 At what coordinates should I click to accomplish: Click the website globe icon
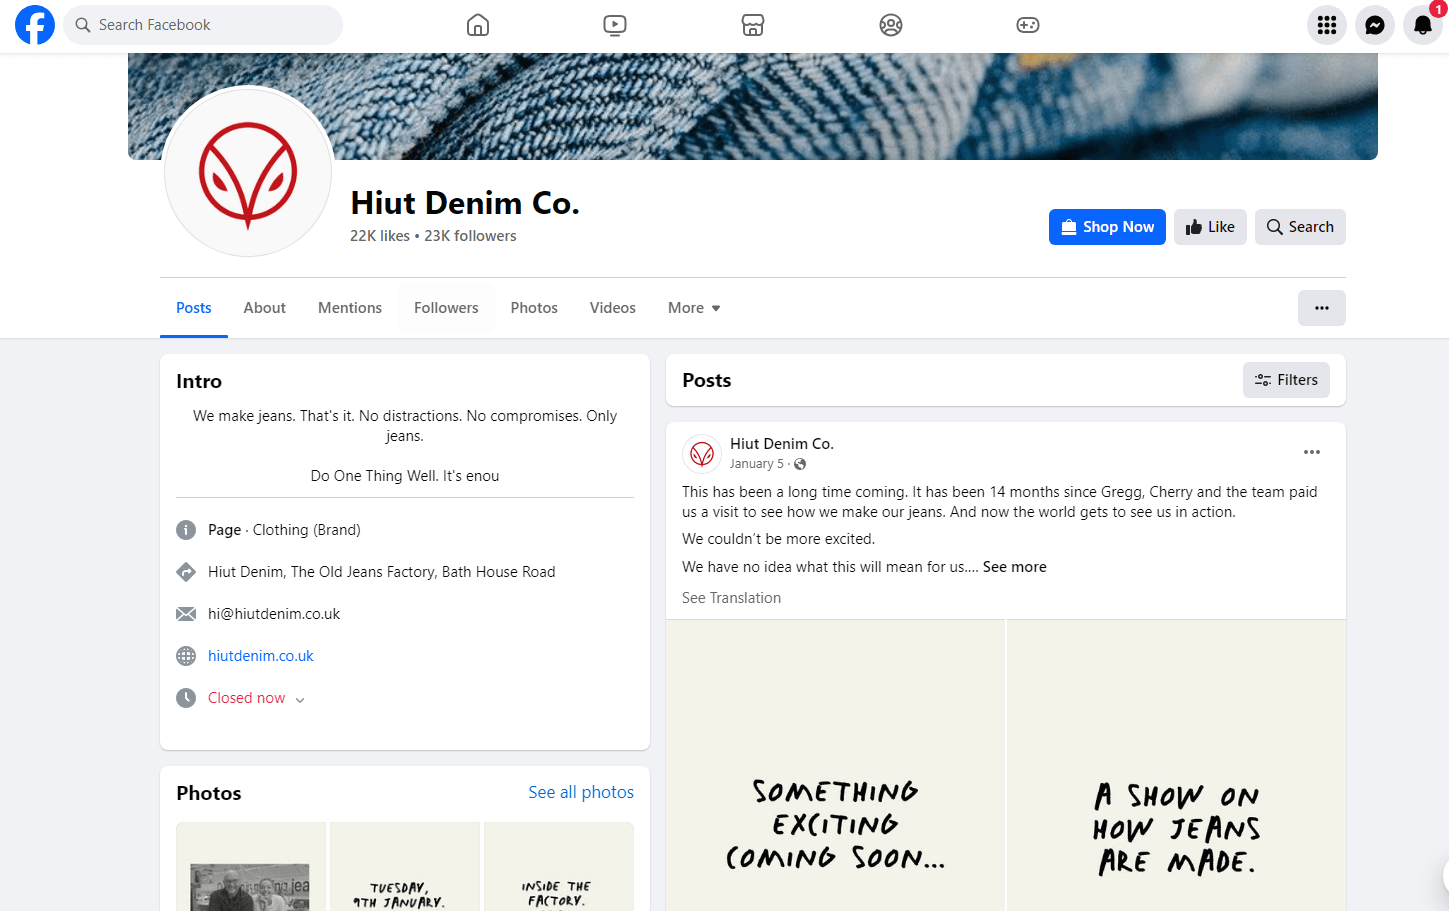186,656
